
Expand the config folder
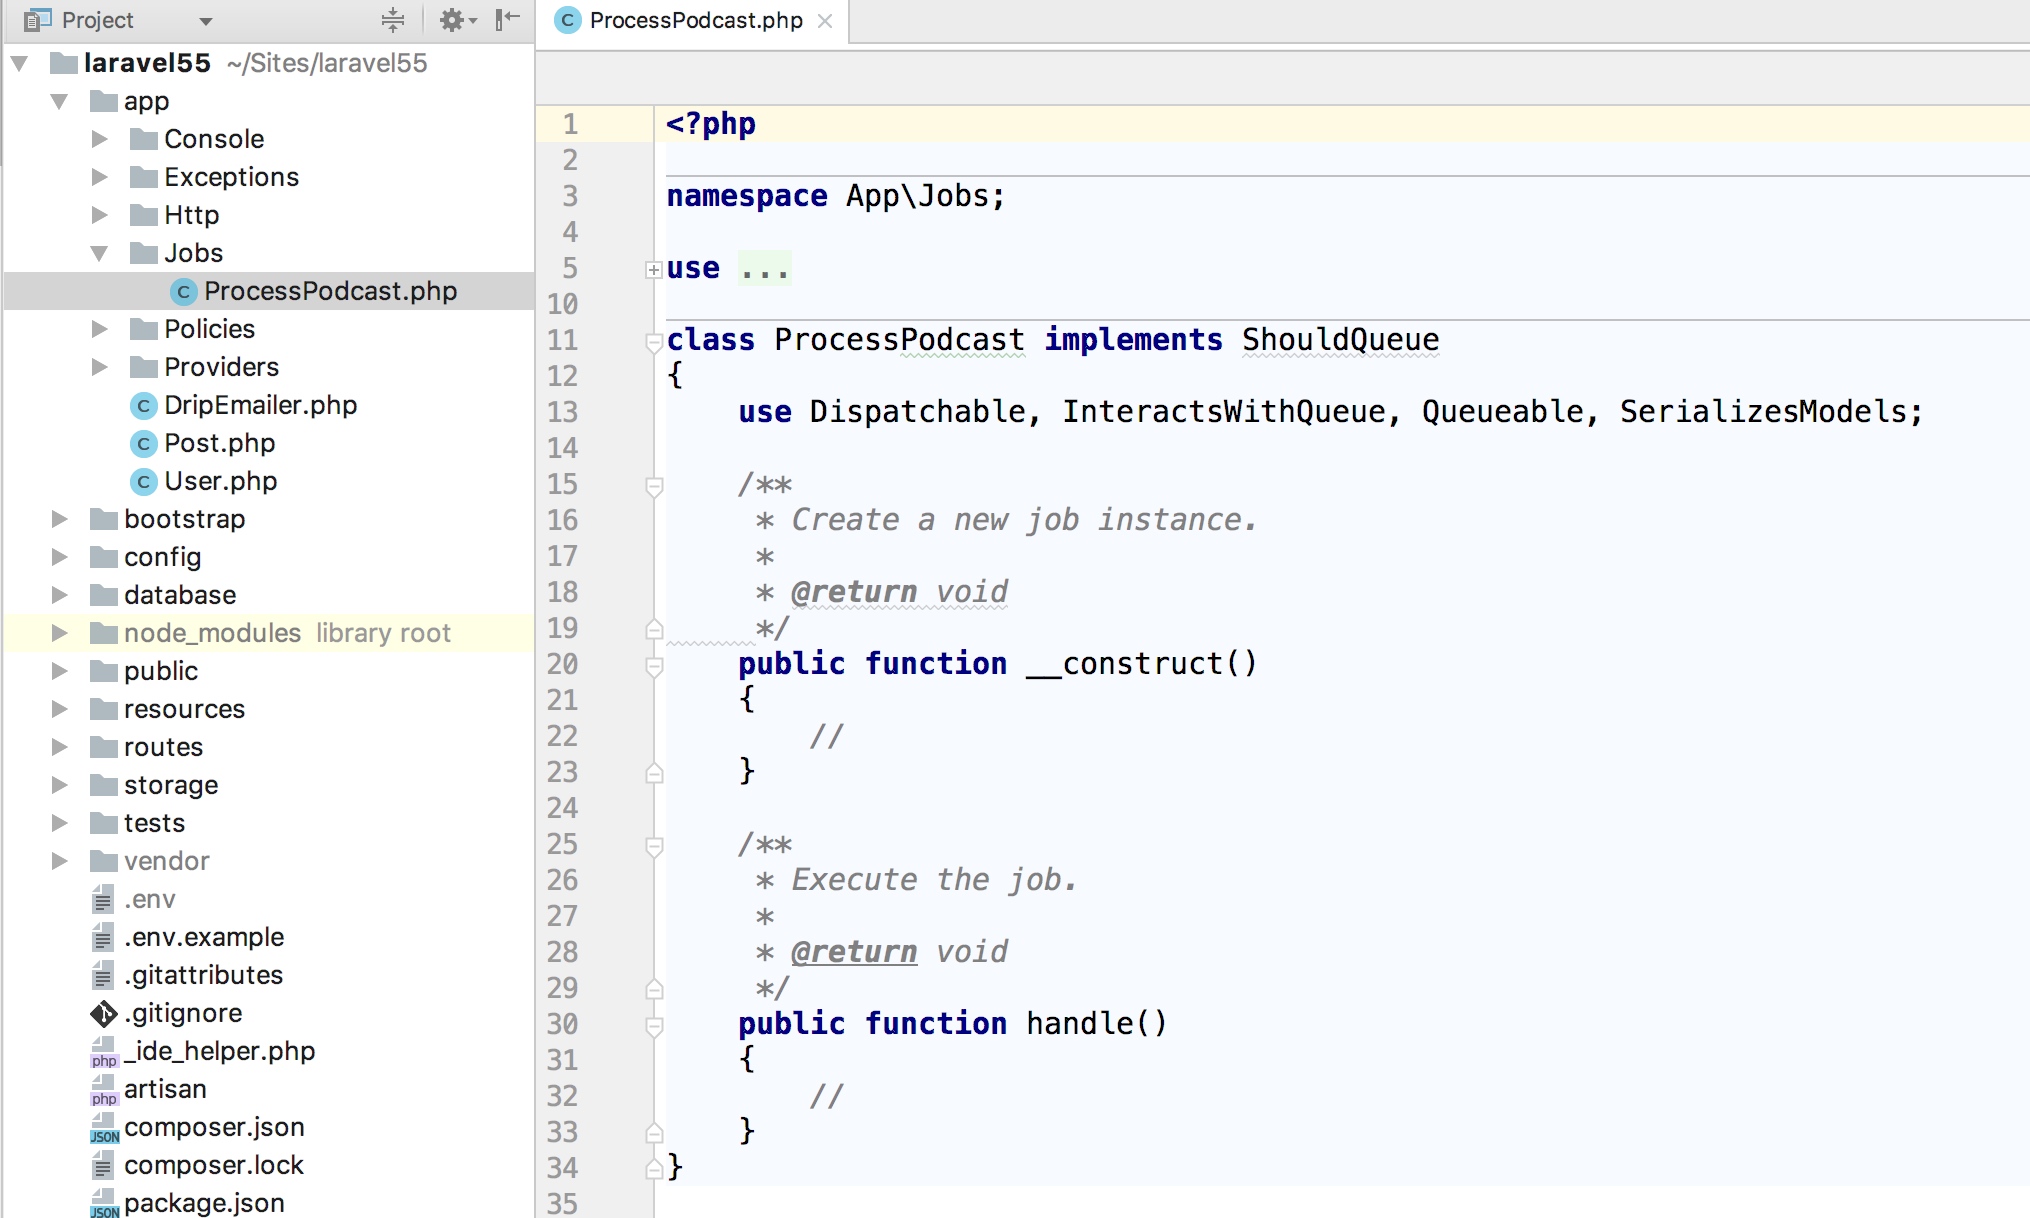[59, 557]
